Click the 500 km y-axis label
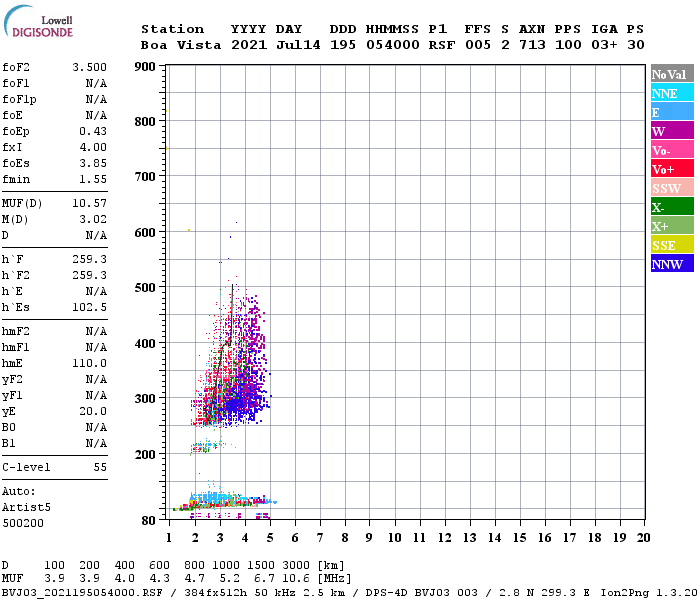Viewport: 700px width, 600px height. (145, 288)
